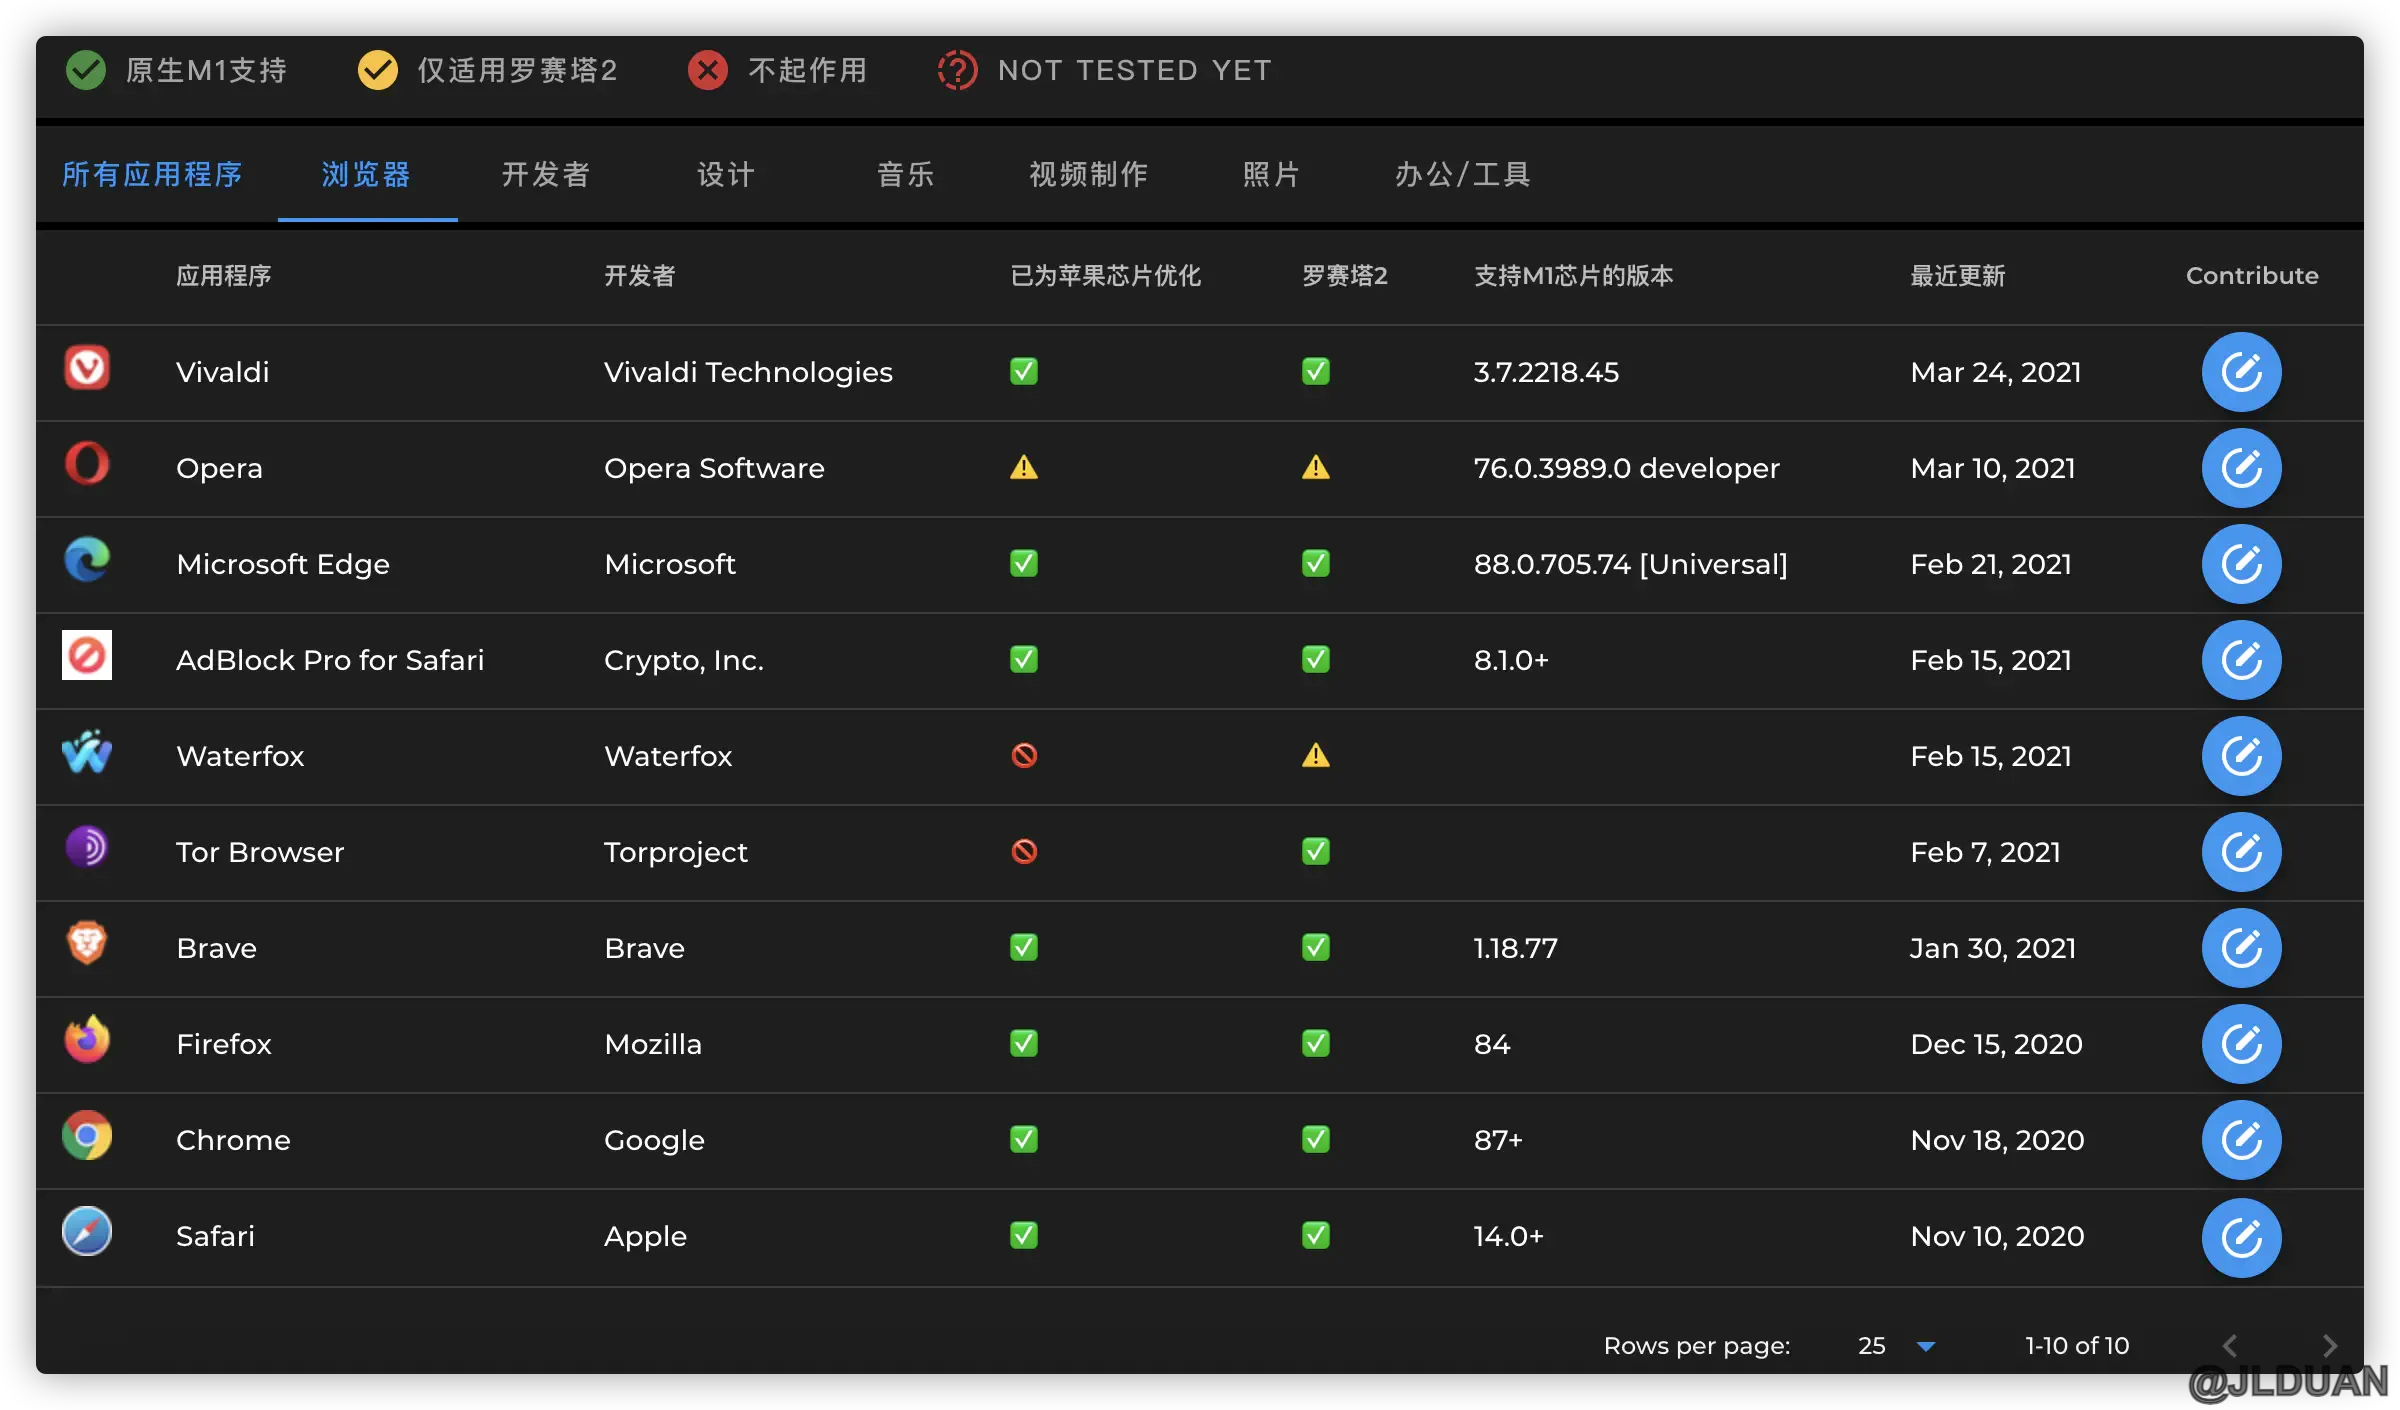This screenshot has height=1410, width=2400.
Task: Open Contribute edit button for Brave
Action: [2241, 948]
